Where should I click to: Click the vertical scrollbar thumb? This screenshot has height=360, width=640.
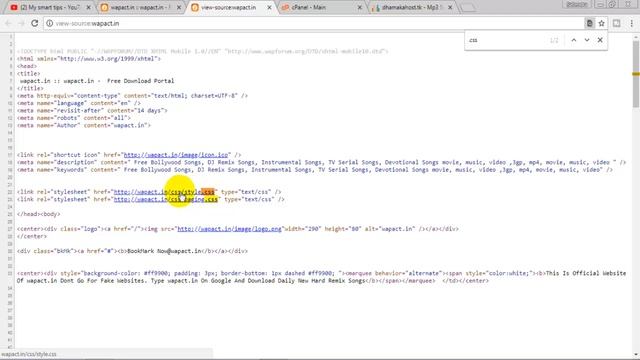click(x=636, y=73)
